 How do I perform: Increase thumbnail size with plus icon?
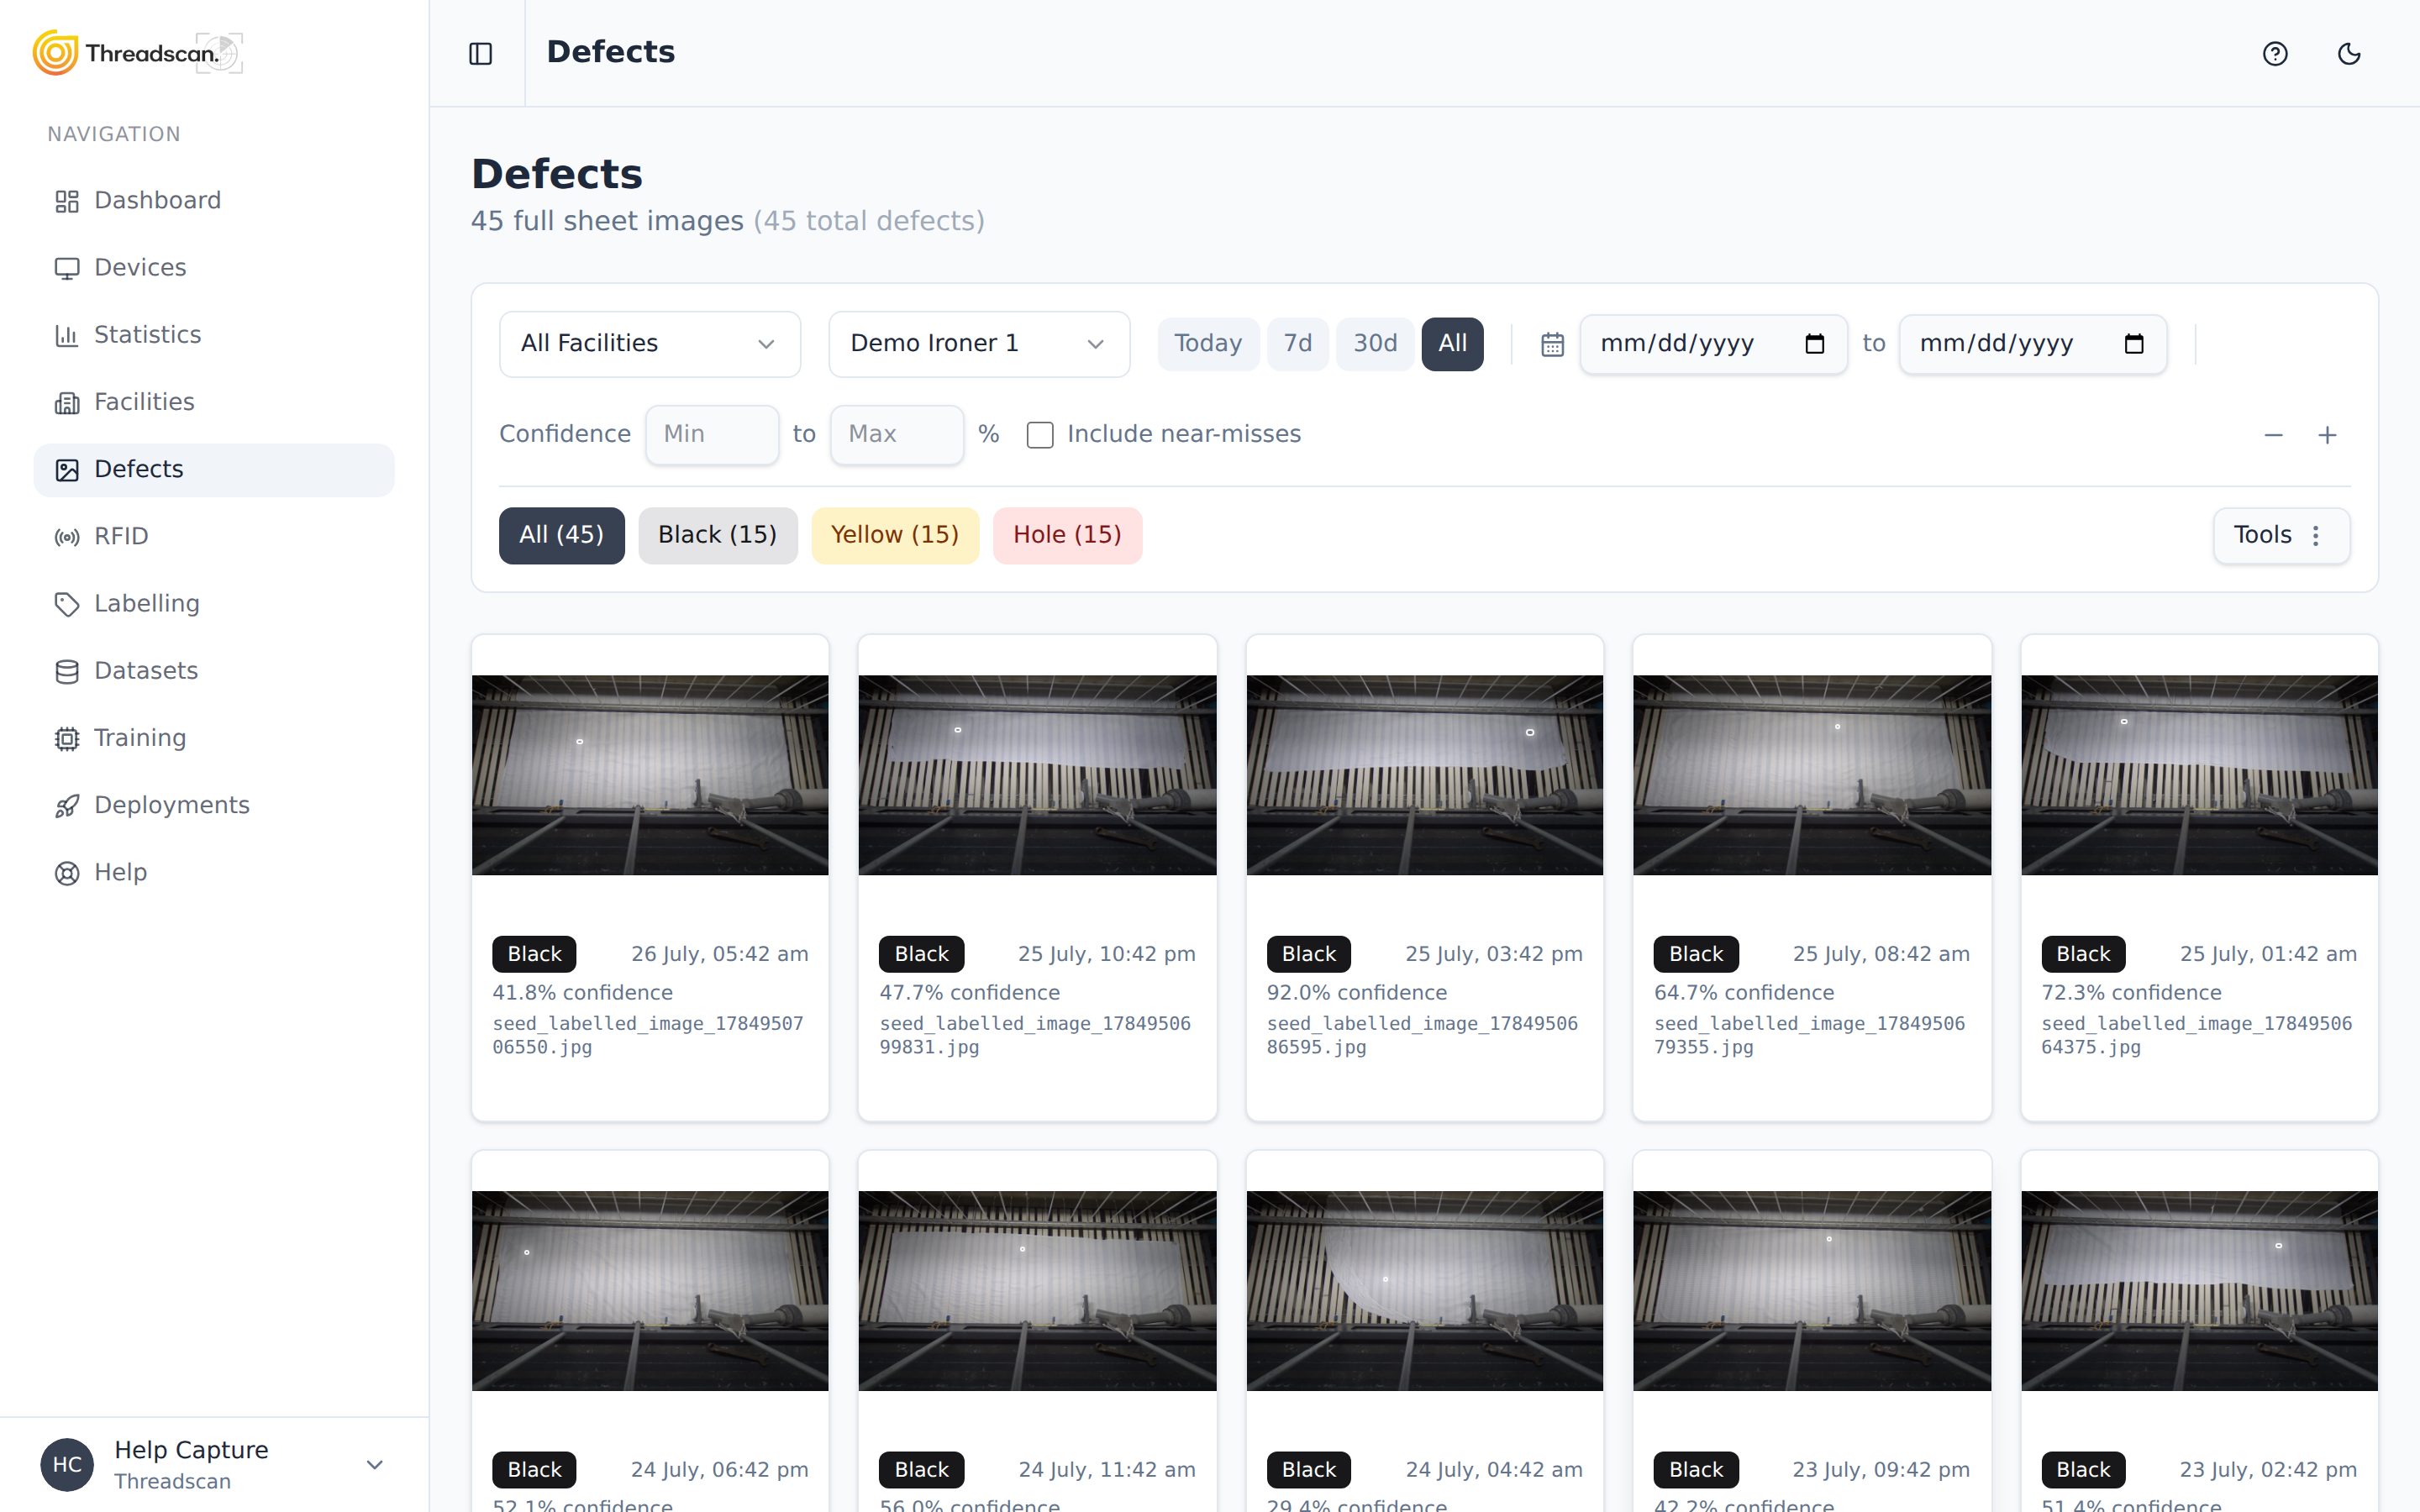click(2327, 435)
